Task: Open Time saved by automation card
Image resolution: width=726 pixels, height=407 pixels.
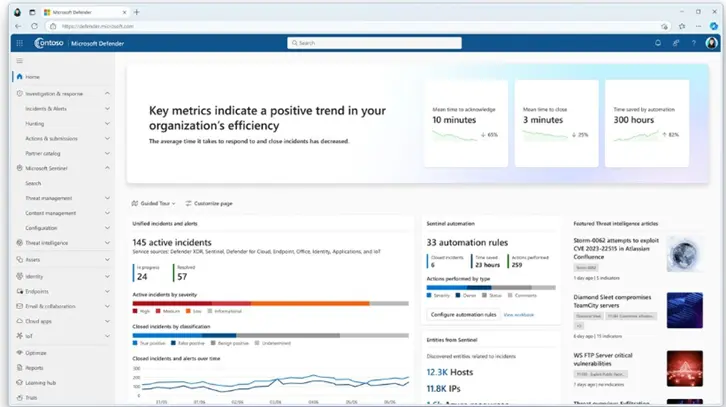Action: tap(647, 123)
